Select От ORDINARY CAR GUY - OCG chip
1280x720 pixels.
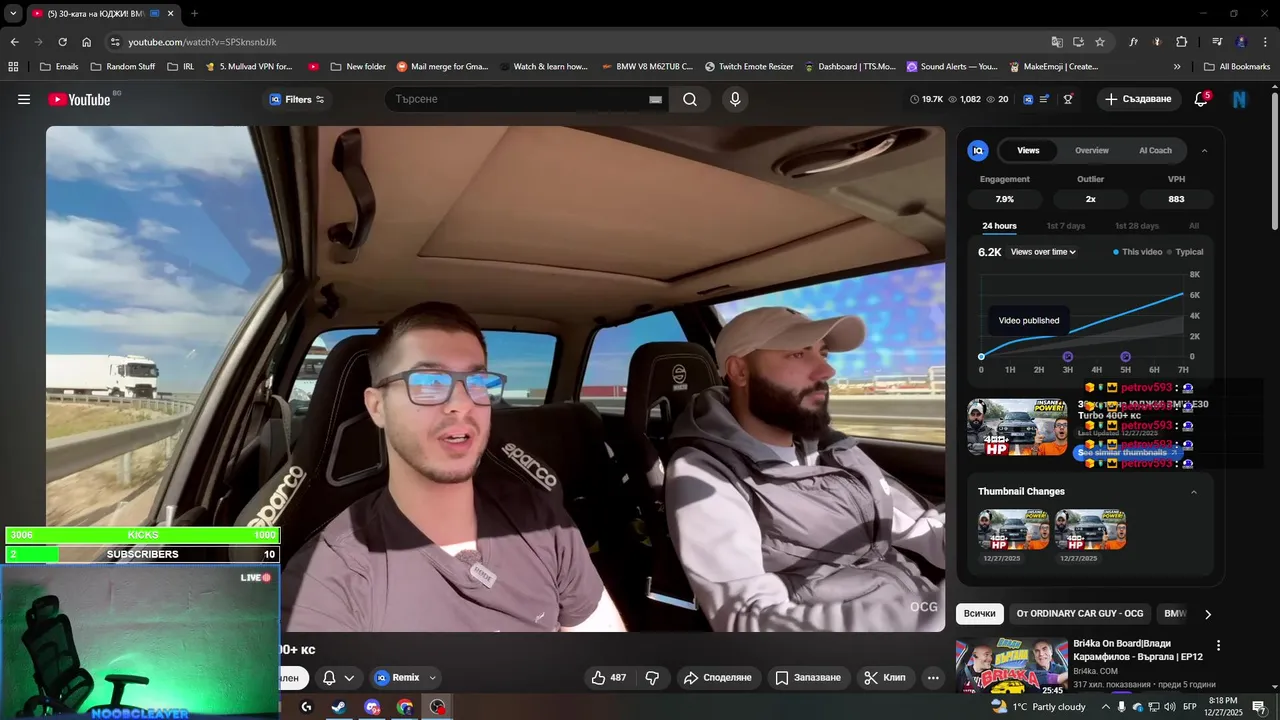pos(1079,614)
